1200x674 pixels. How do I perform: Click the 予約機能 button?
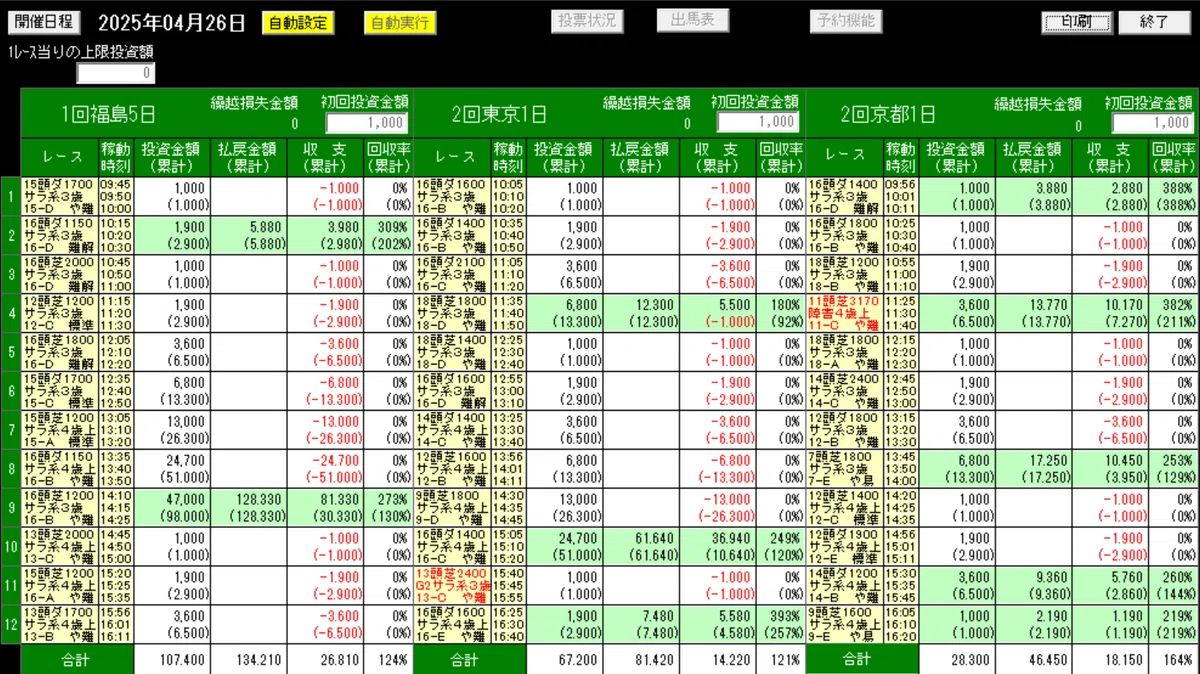click(x=845, y=21)
